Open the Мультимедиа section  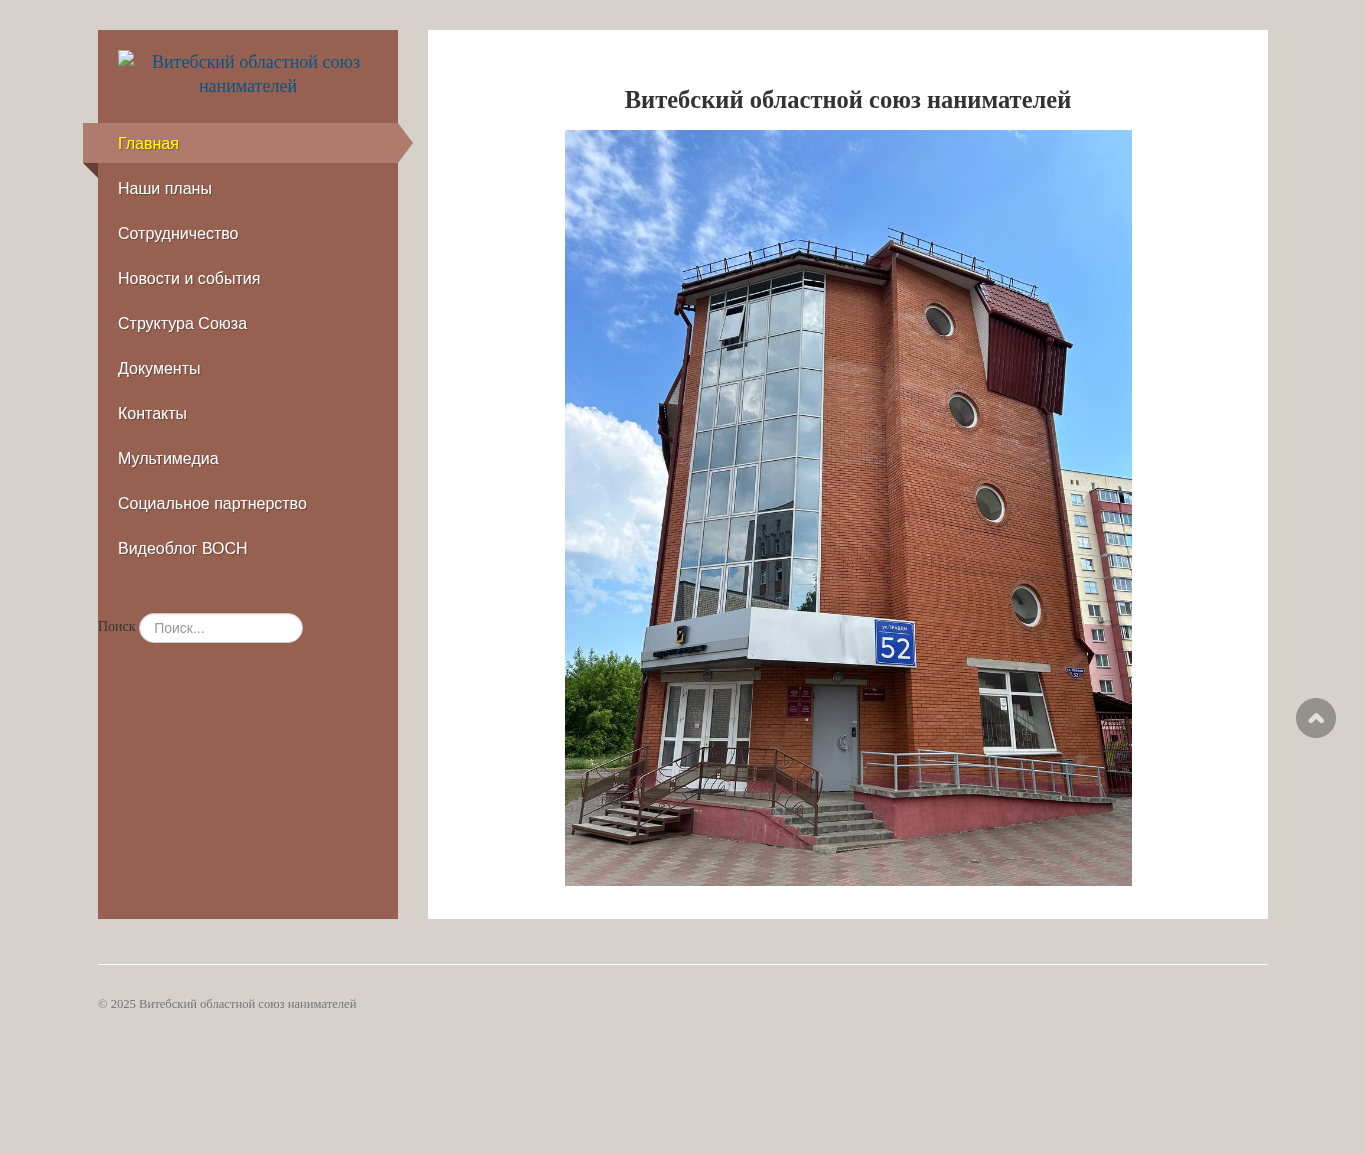248,458
